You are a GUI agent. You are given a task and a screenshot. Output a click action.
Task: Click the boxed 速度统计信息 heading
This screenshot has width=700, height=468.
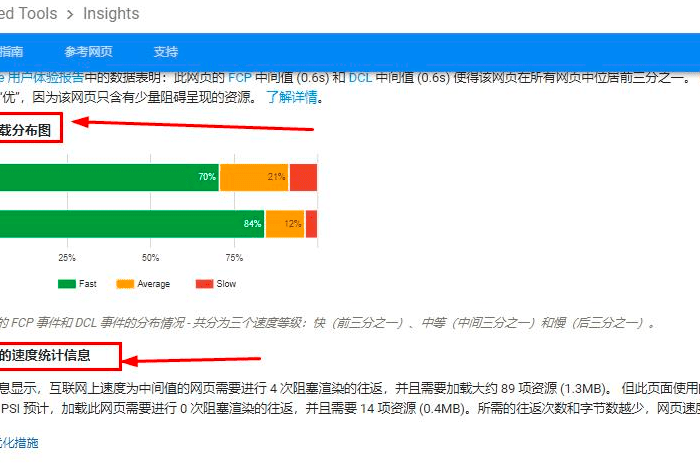pos(58,355)
